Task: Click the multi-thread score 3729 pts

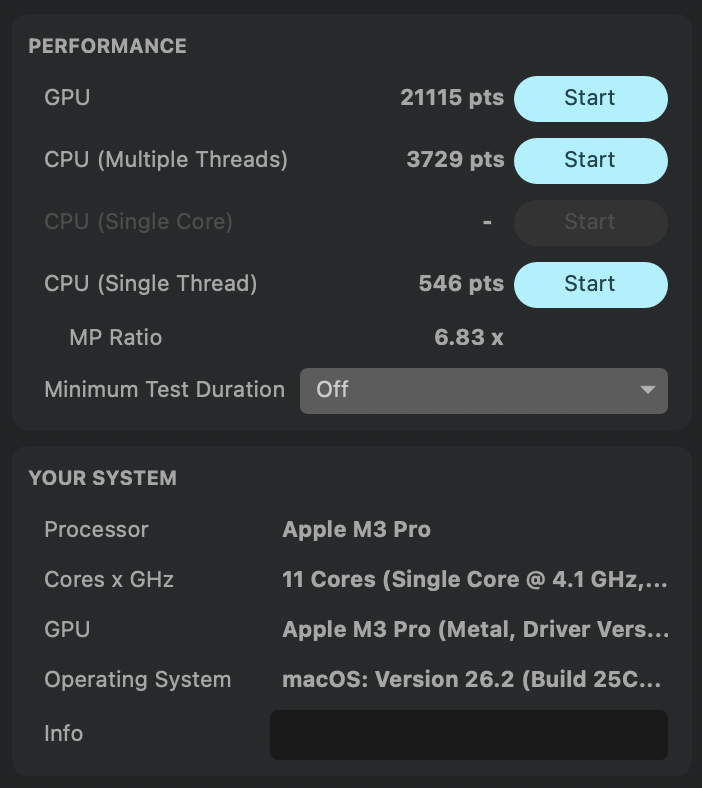Action: (455, 160)
